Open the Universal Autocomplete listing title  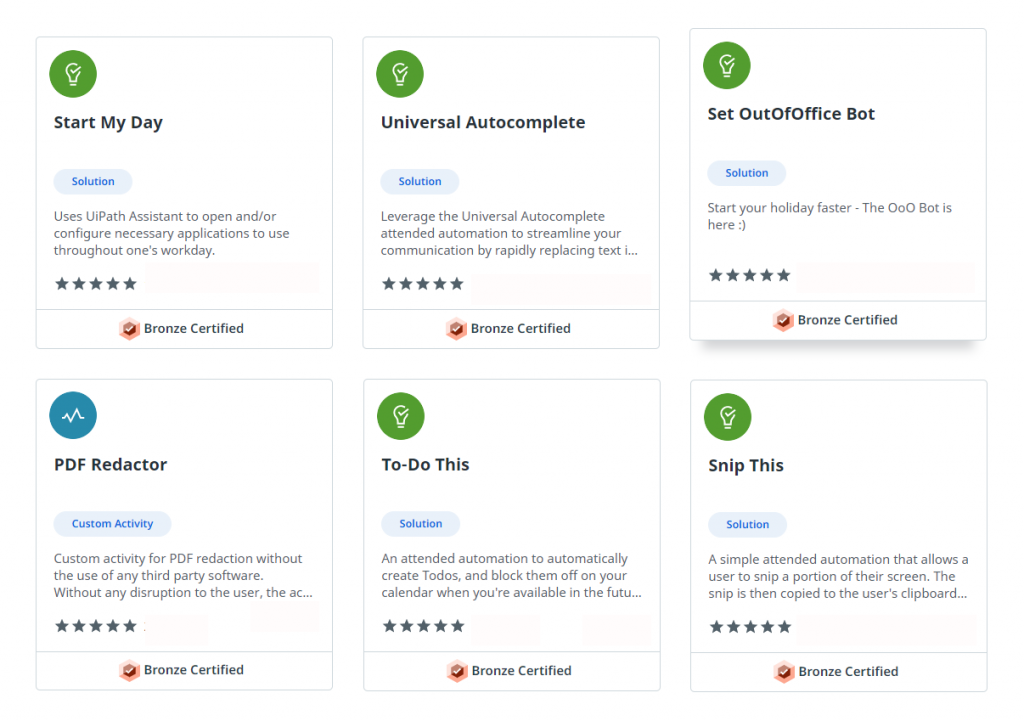483,122
